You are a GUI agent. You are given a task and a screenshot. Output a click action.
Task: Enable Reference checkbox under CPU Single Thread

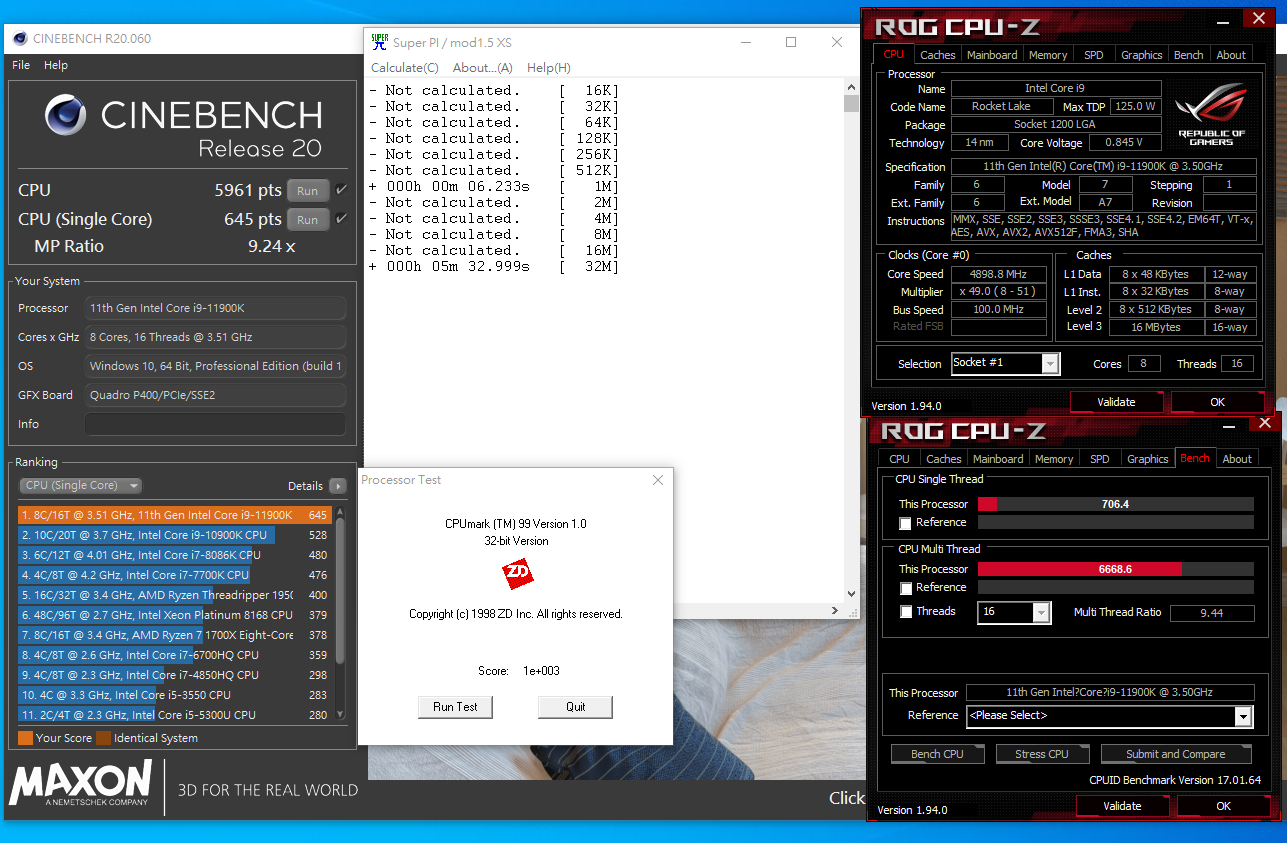[905, 523]
